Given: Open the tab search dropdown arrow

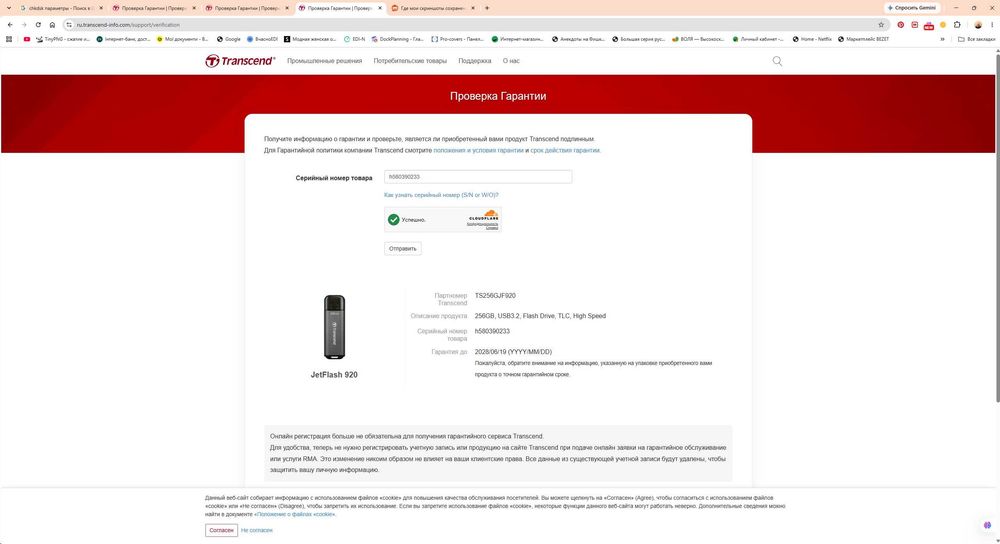Looking at the screenshot, I should [x=8, y=8].
